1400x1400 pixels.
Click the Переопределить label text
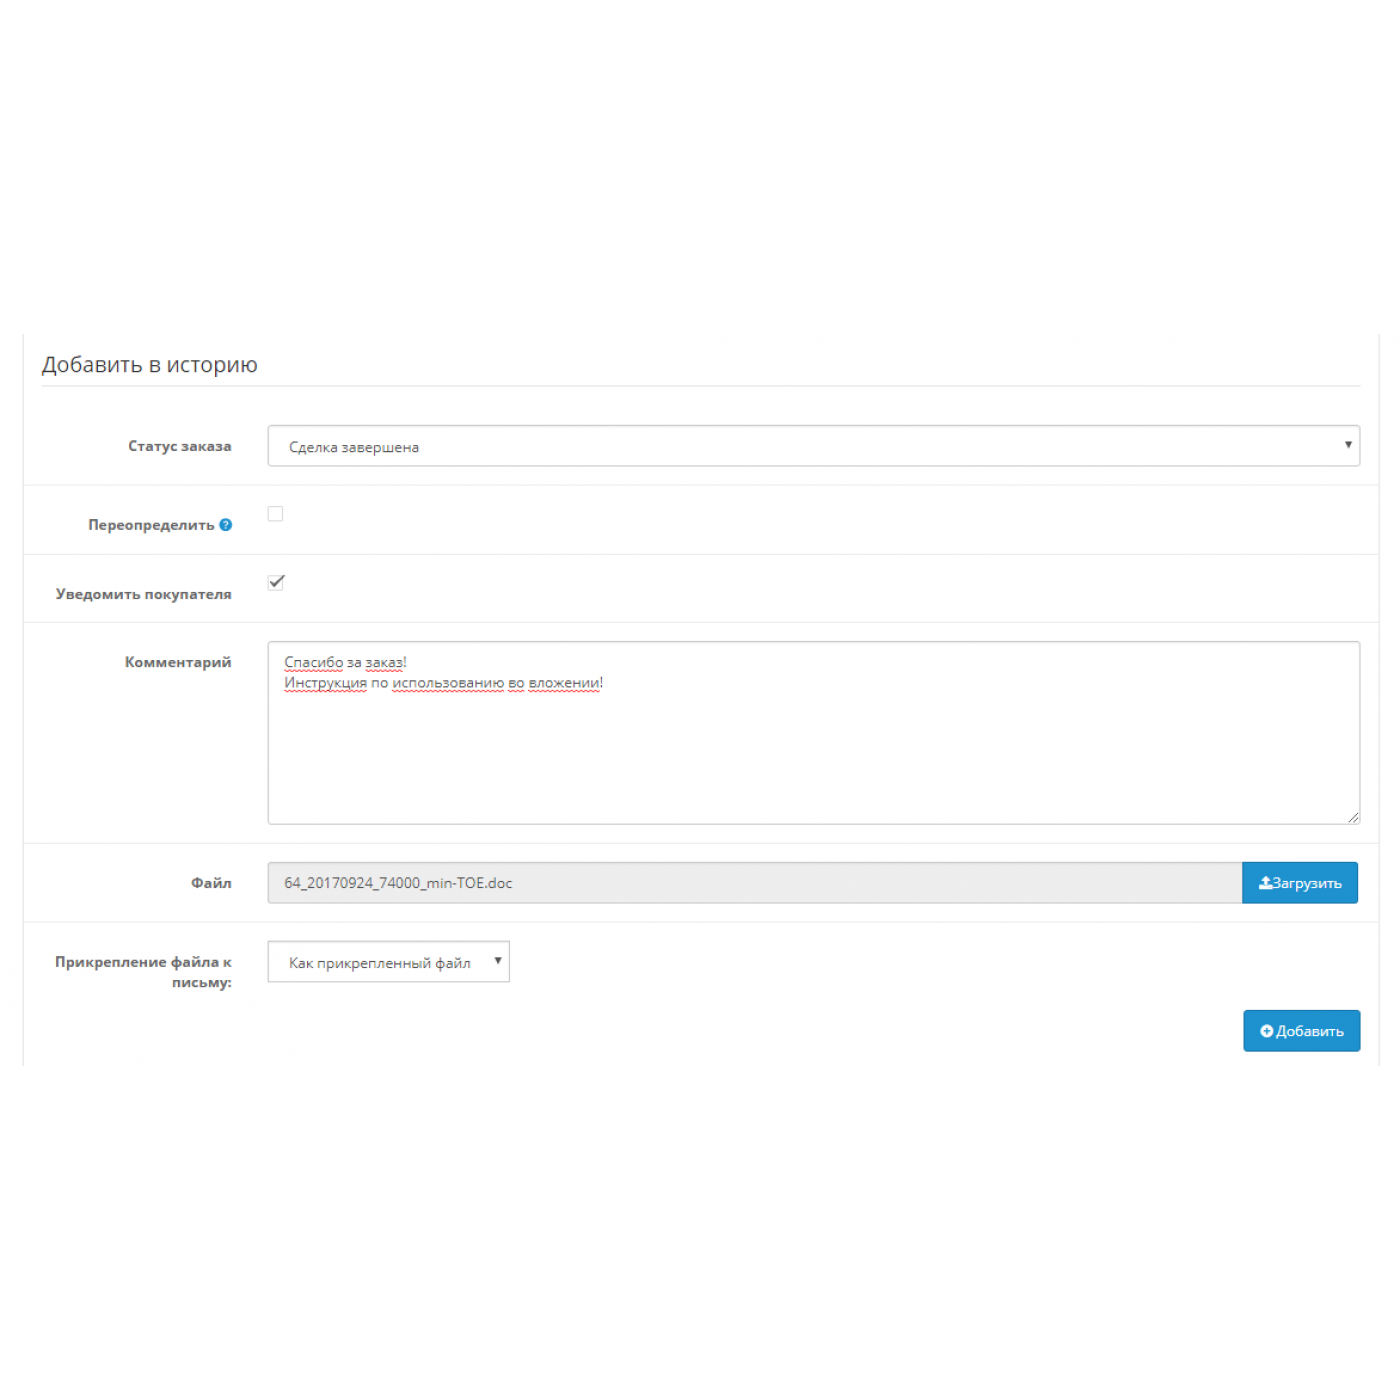[x=151, y=525]
